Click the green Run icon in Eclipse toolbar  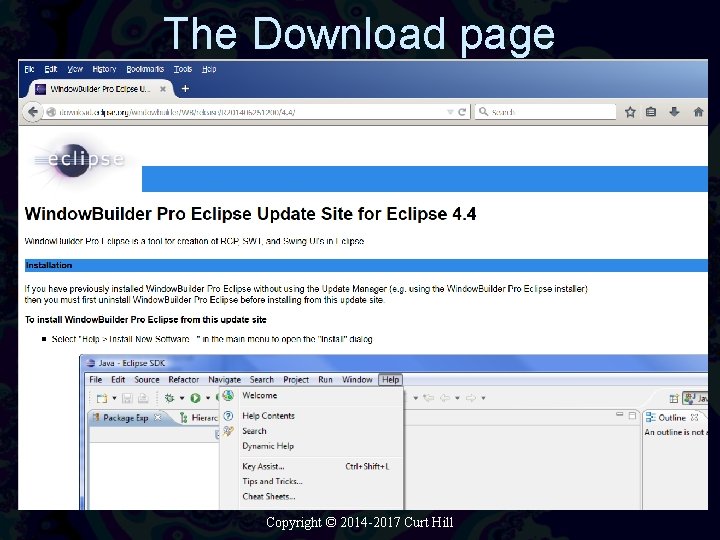tap(195, 398)
